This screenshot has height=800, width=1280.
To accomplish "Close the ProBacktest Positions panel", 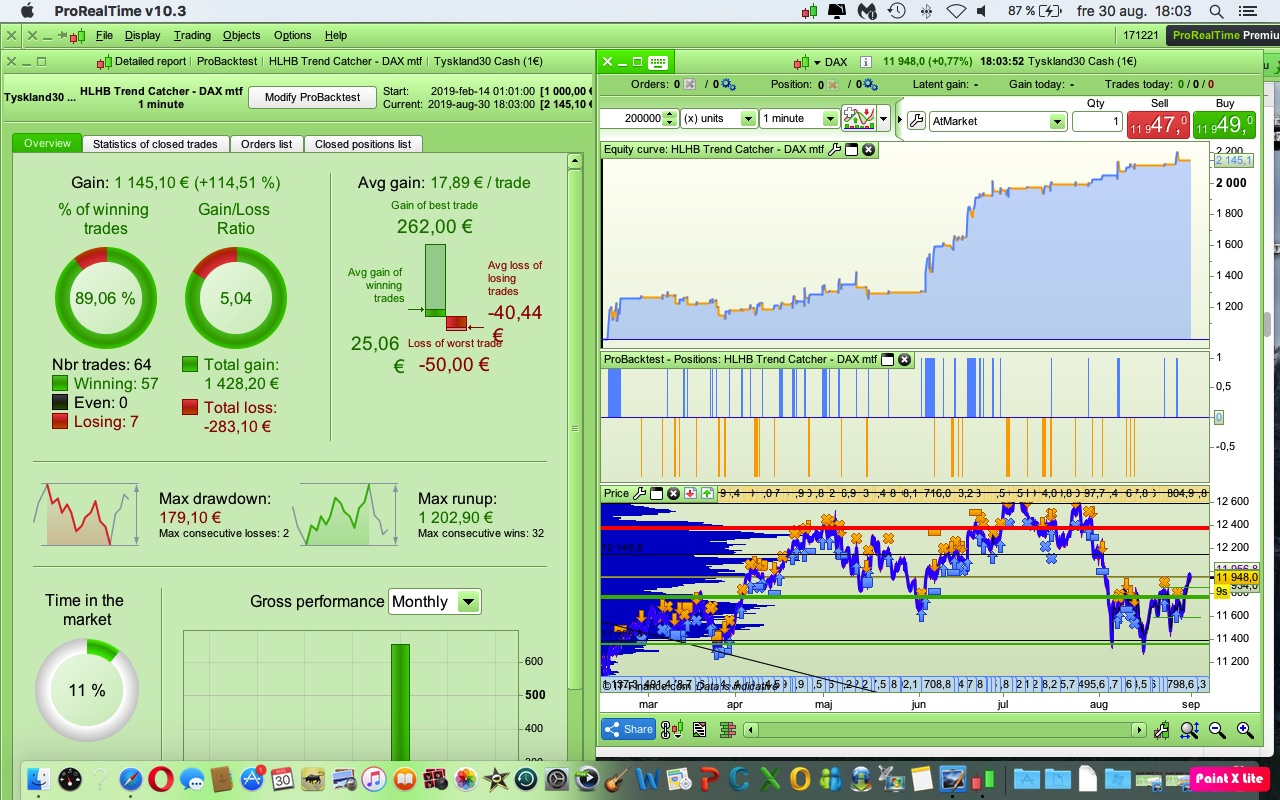I will (904, 360).
